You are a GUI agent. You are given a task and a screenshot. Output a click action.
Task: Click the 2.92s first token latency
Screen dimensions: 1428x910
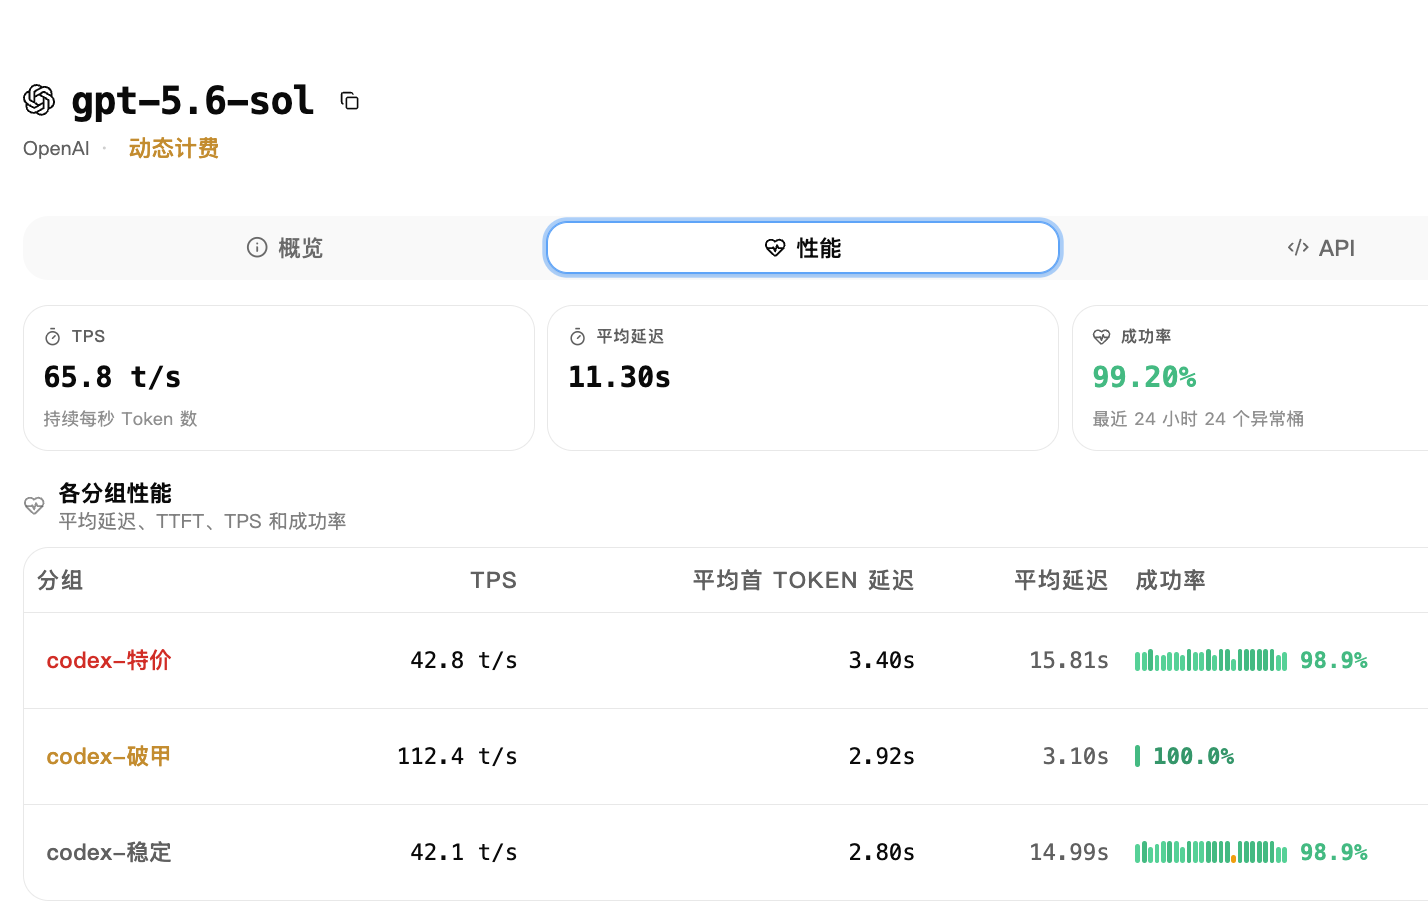pos(882,756)
